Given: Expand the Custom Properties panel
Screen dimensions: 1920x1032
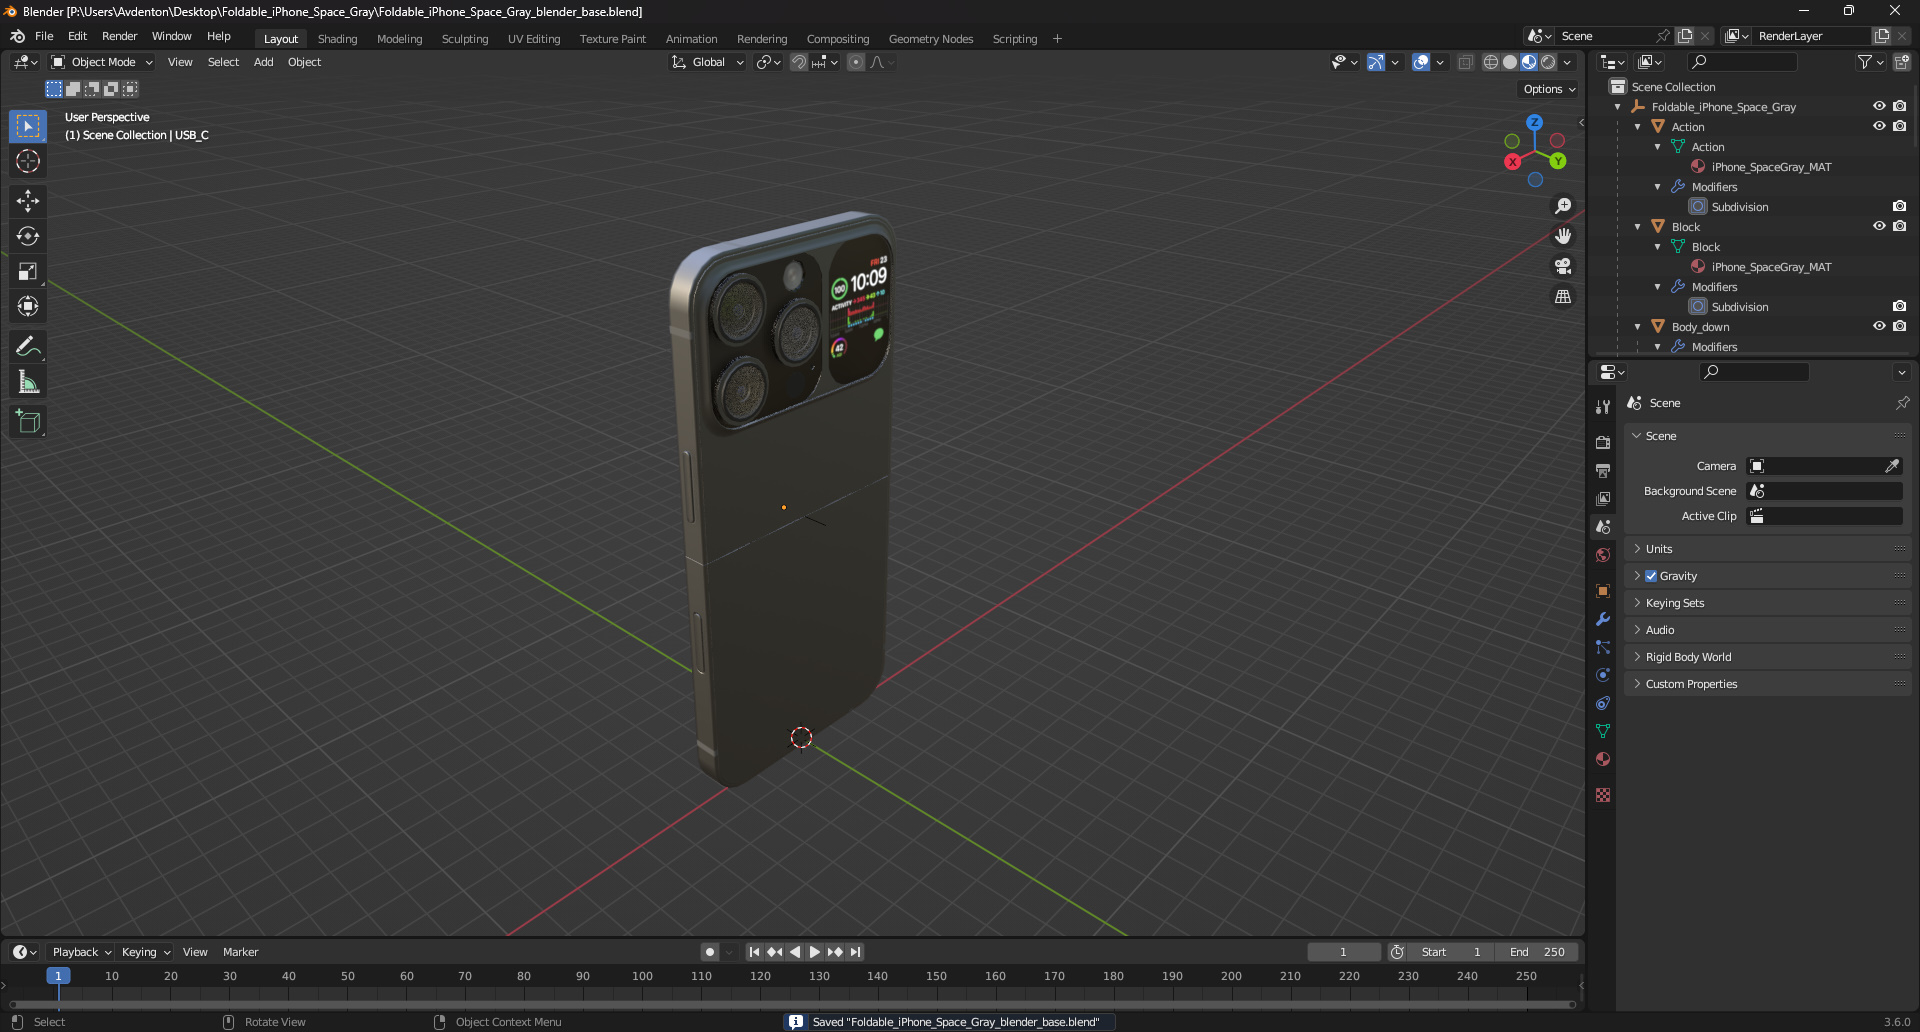Looking at the screenshot, I should [x=1691, y=684].
